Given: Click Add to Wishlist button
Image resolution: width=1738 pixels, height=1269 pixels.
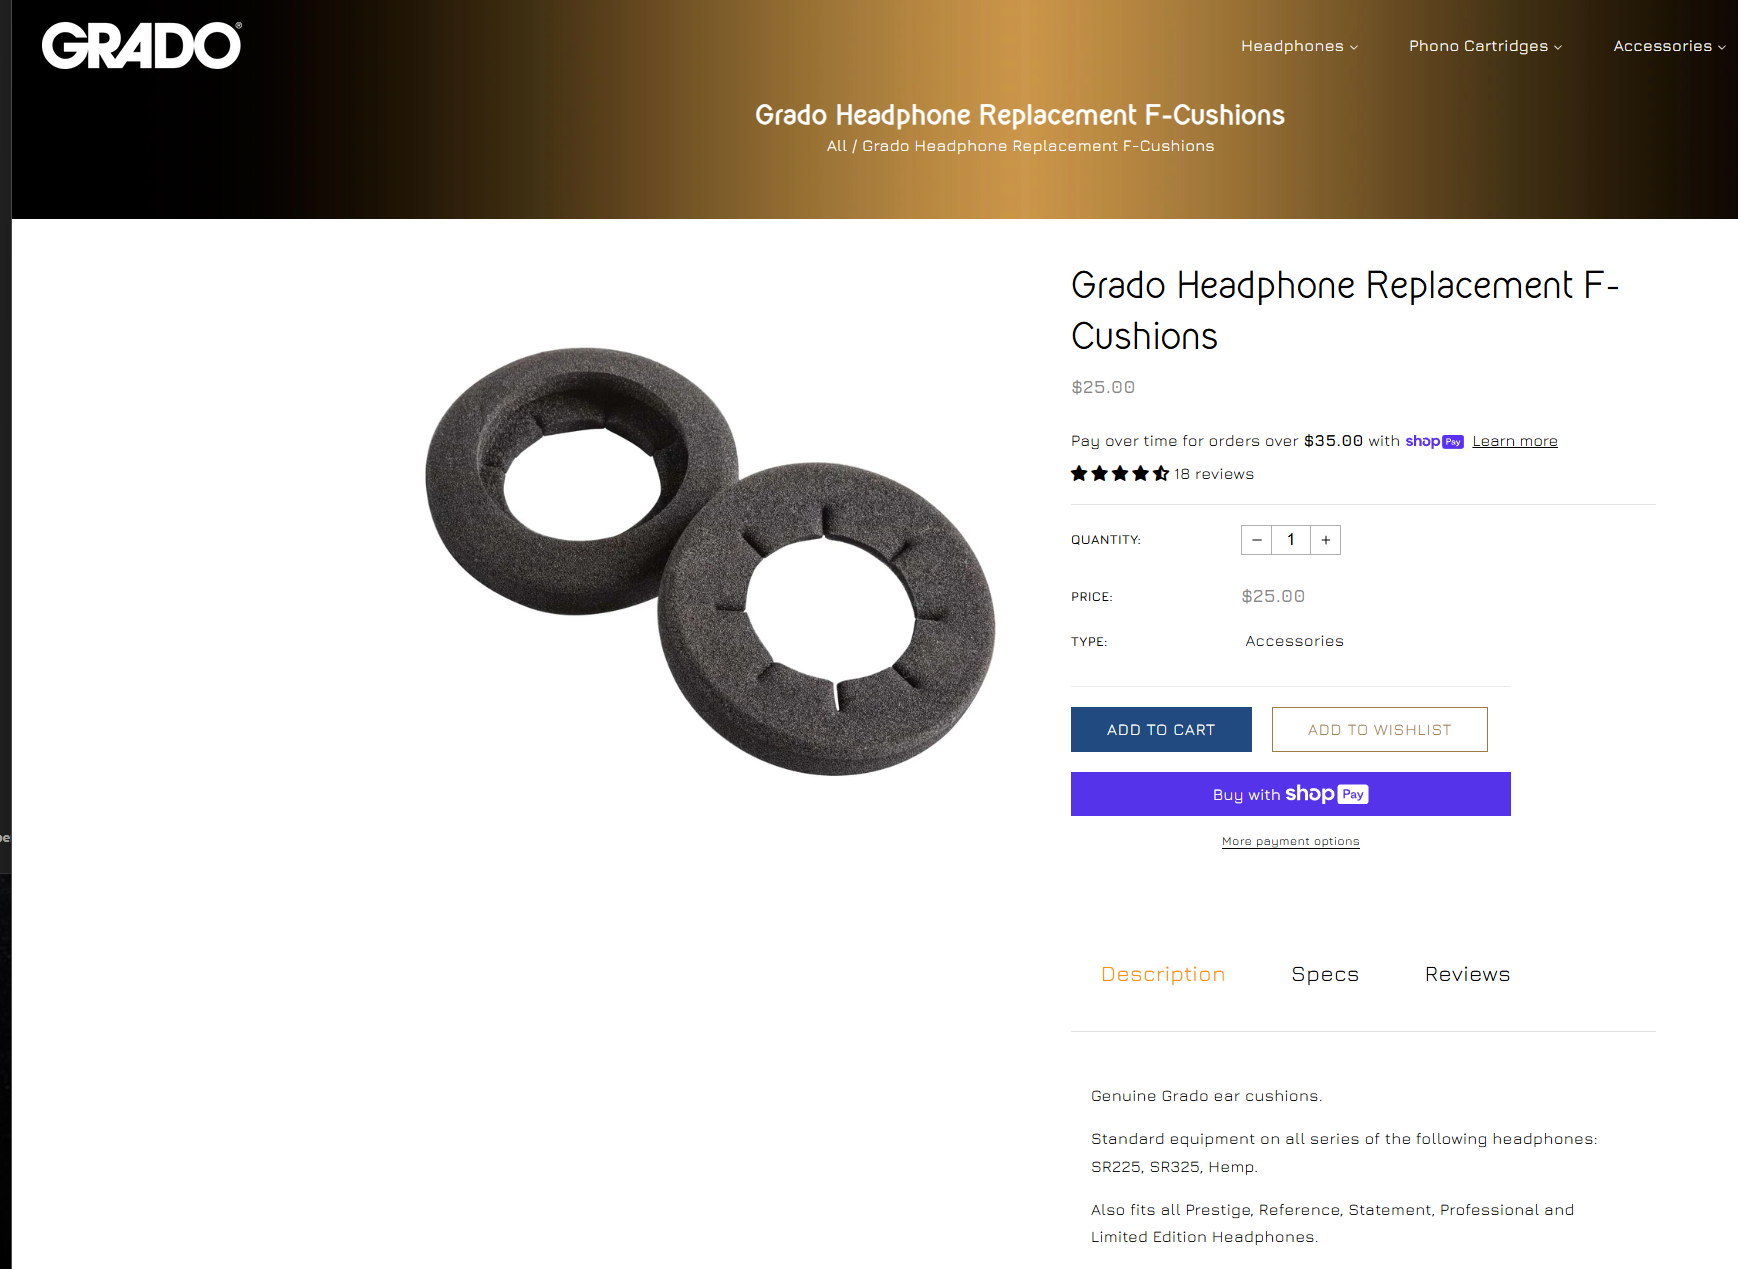Looking at the screenshot, I should 1379,730.
